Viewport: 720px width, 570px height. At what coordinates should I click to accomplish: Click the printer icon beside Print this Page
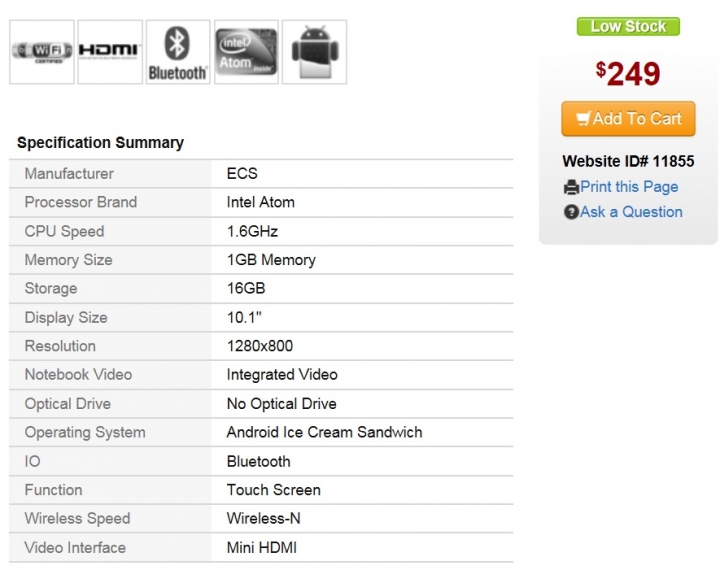coord(571,187)
